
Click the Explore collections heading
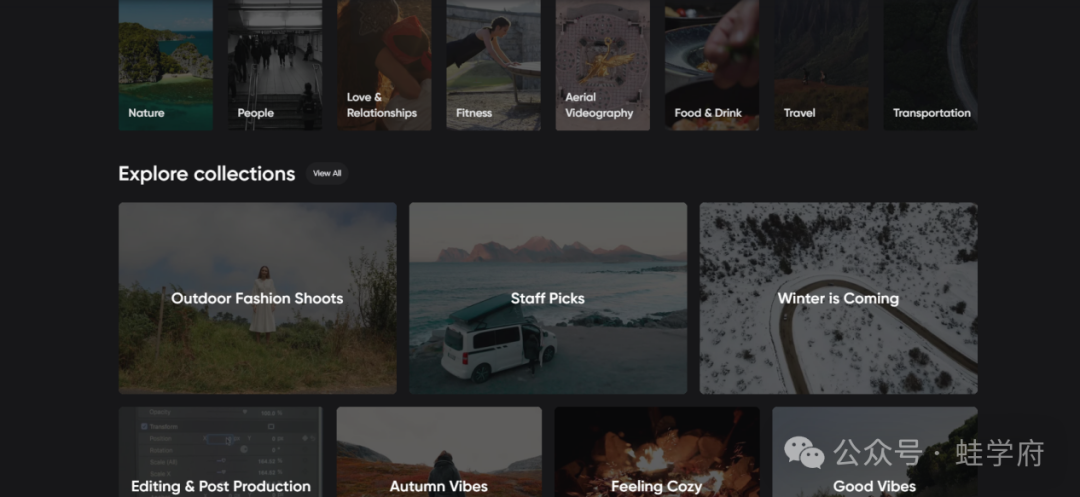coord(206,174)
